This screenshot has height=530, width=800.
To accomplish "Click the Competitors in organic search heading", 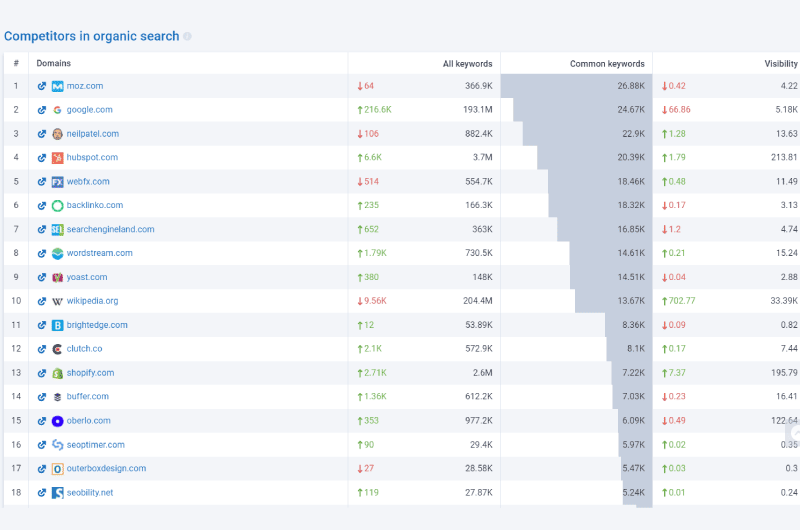I will [92, 36].
